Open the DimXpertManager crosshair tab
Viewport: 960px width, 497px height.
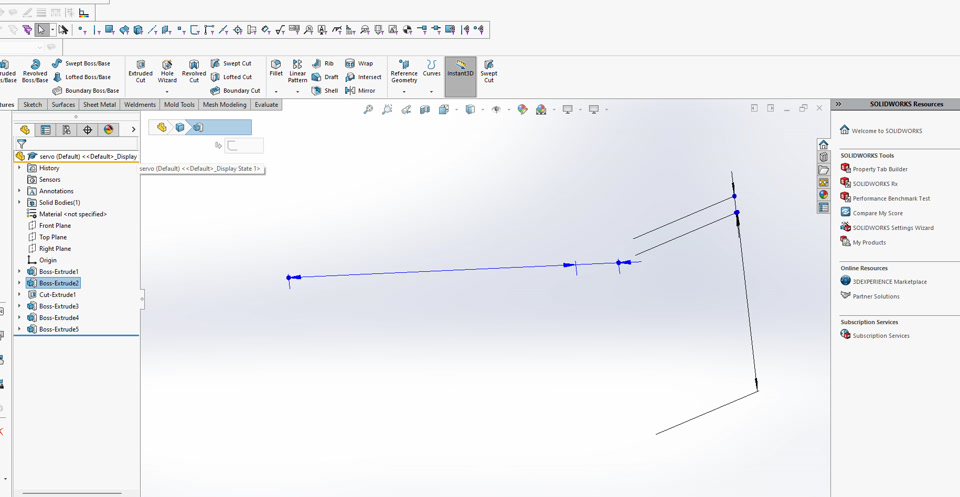[x=88, y=130]
